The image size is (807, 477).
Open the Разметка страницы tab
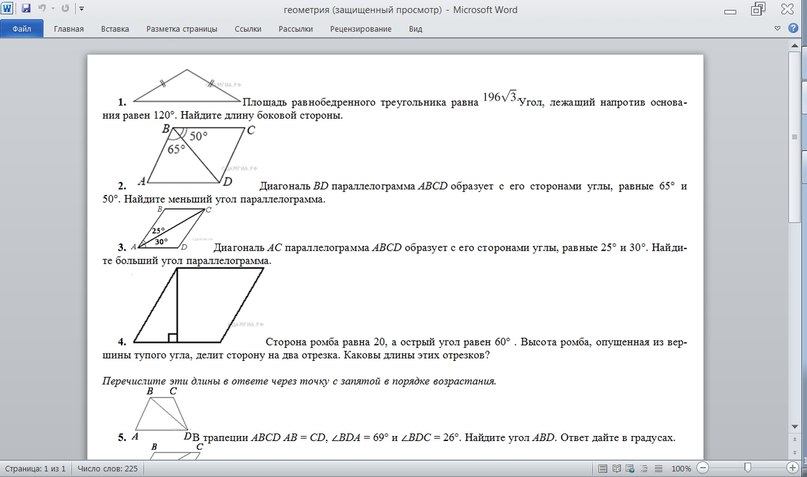click(182, 29)
